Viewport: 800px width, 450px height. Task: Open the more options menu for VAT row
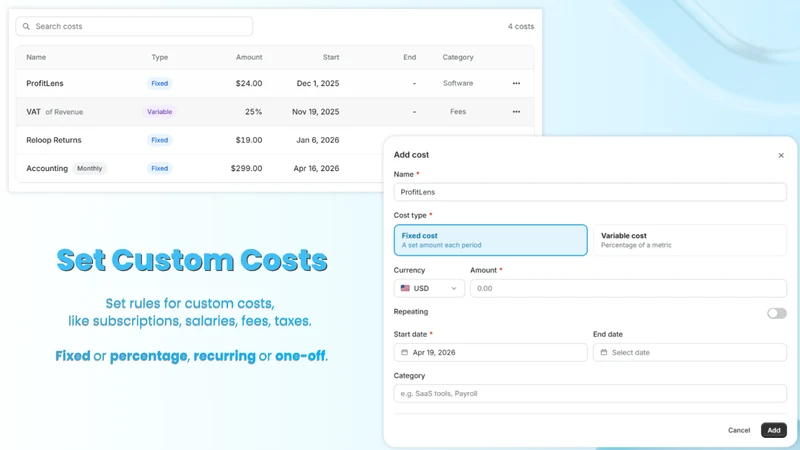[x=516, y=112]
